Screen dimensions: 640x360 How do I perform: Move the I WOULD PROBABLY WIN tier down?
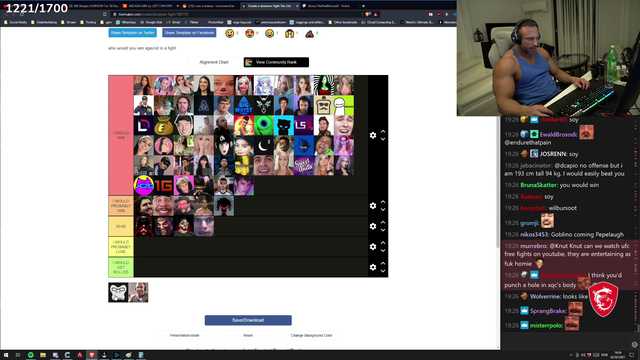(x=383, y=210)
